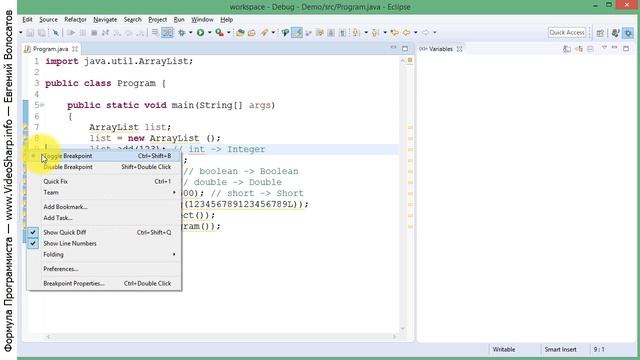Toggle the Use Step Filters button
640x360 pixels.
click(x=167, y=33)
